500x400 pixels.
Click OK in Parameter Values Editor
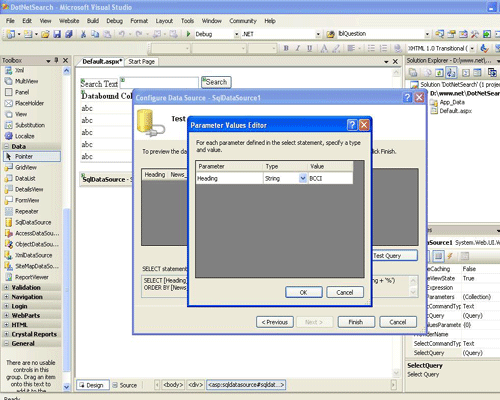coord(304,292)
